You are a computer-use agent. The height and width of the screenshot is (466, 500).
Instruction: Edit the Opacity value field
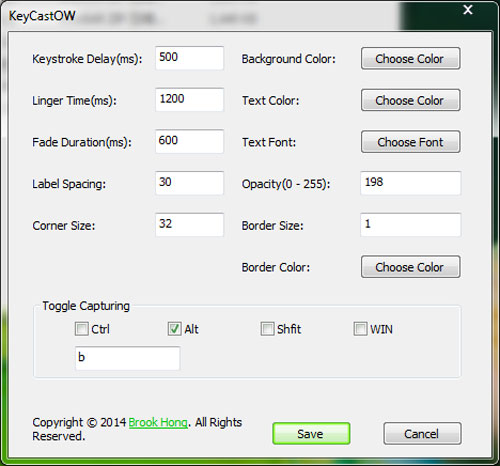point(411,183)
